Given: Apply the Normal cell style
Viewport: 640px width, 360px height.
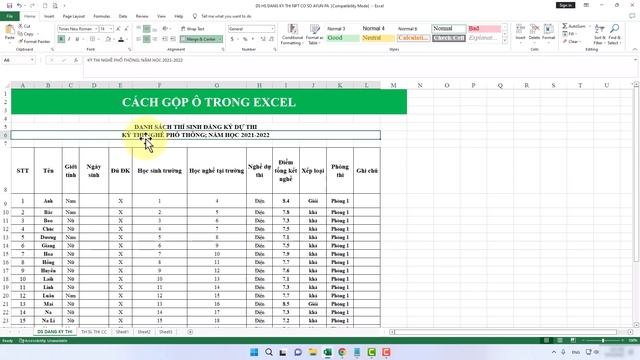Looking at the screenshot, I should 449,29.
